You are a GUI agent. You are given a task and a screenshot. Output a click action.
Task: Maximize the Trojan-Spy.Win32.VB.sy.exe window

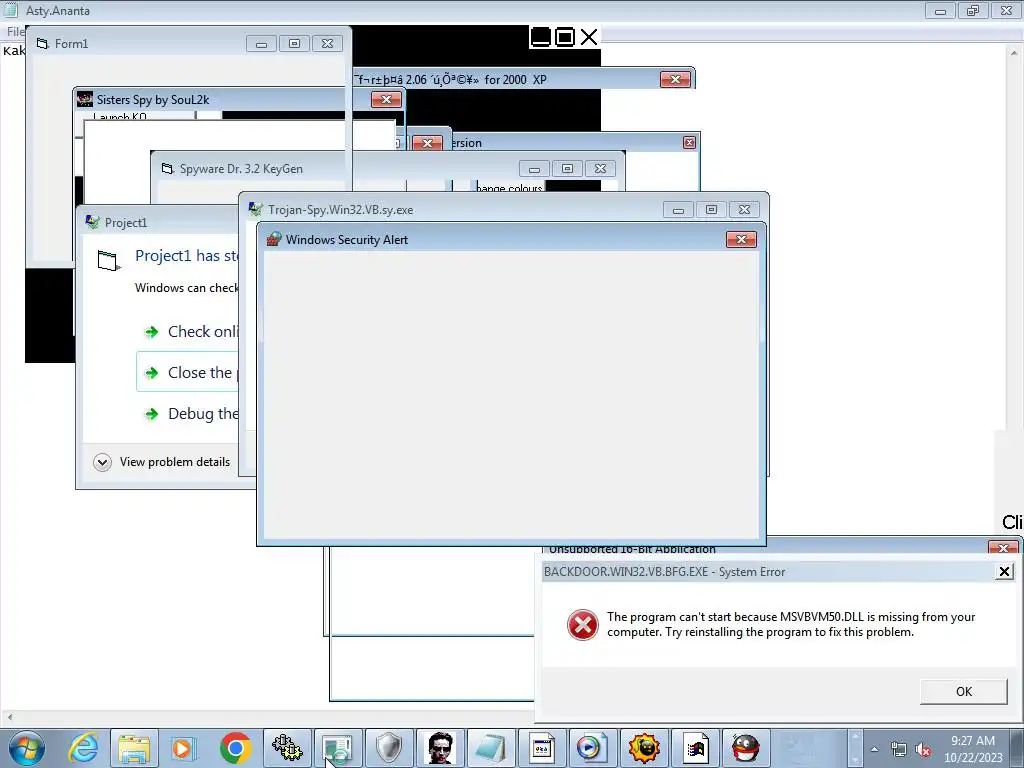[711, 210]
